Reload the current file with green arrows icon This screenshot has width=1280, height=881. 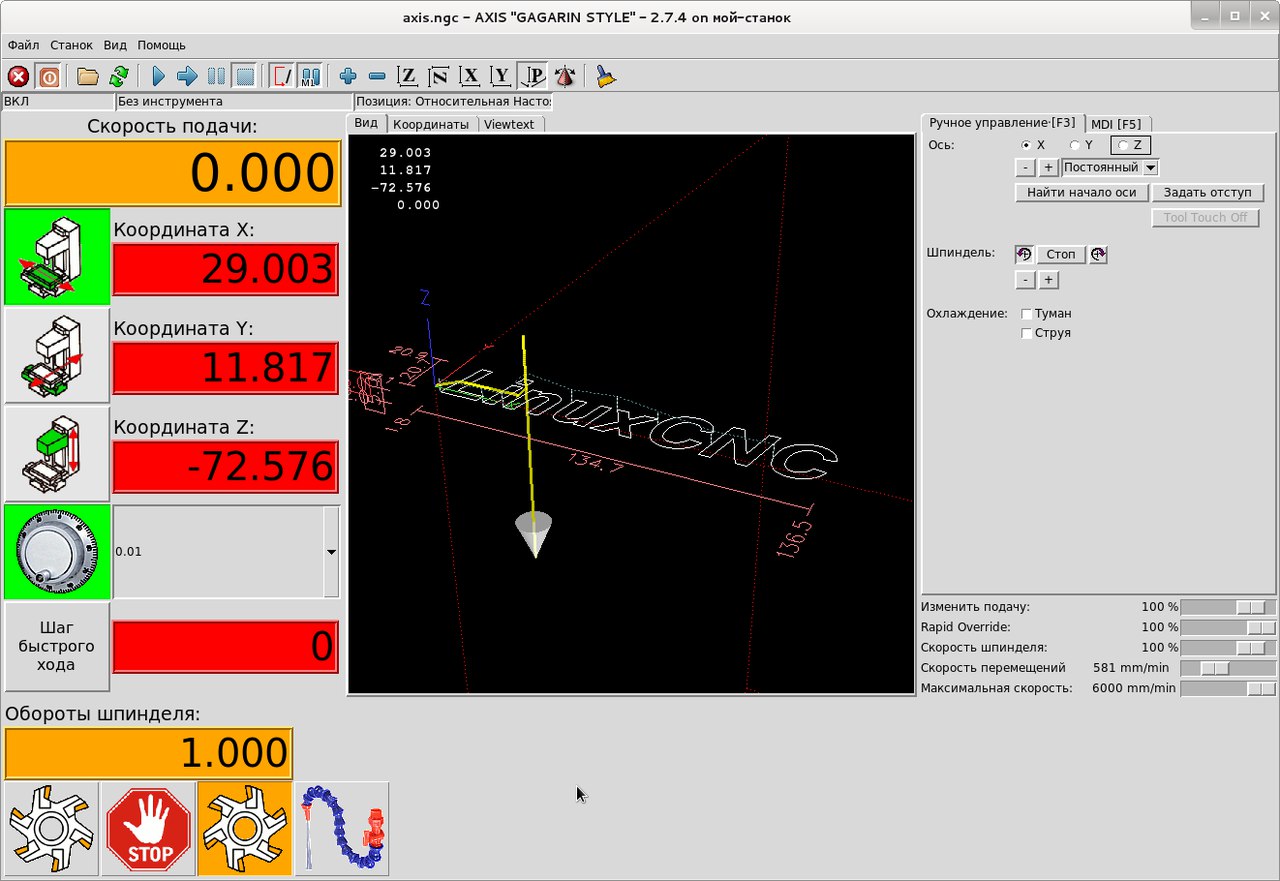pyautogui.click(x=119, y=76)
